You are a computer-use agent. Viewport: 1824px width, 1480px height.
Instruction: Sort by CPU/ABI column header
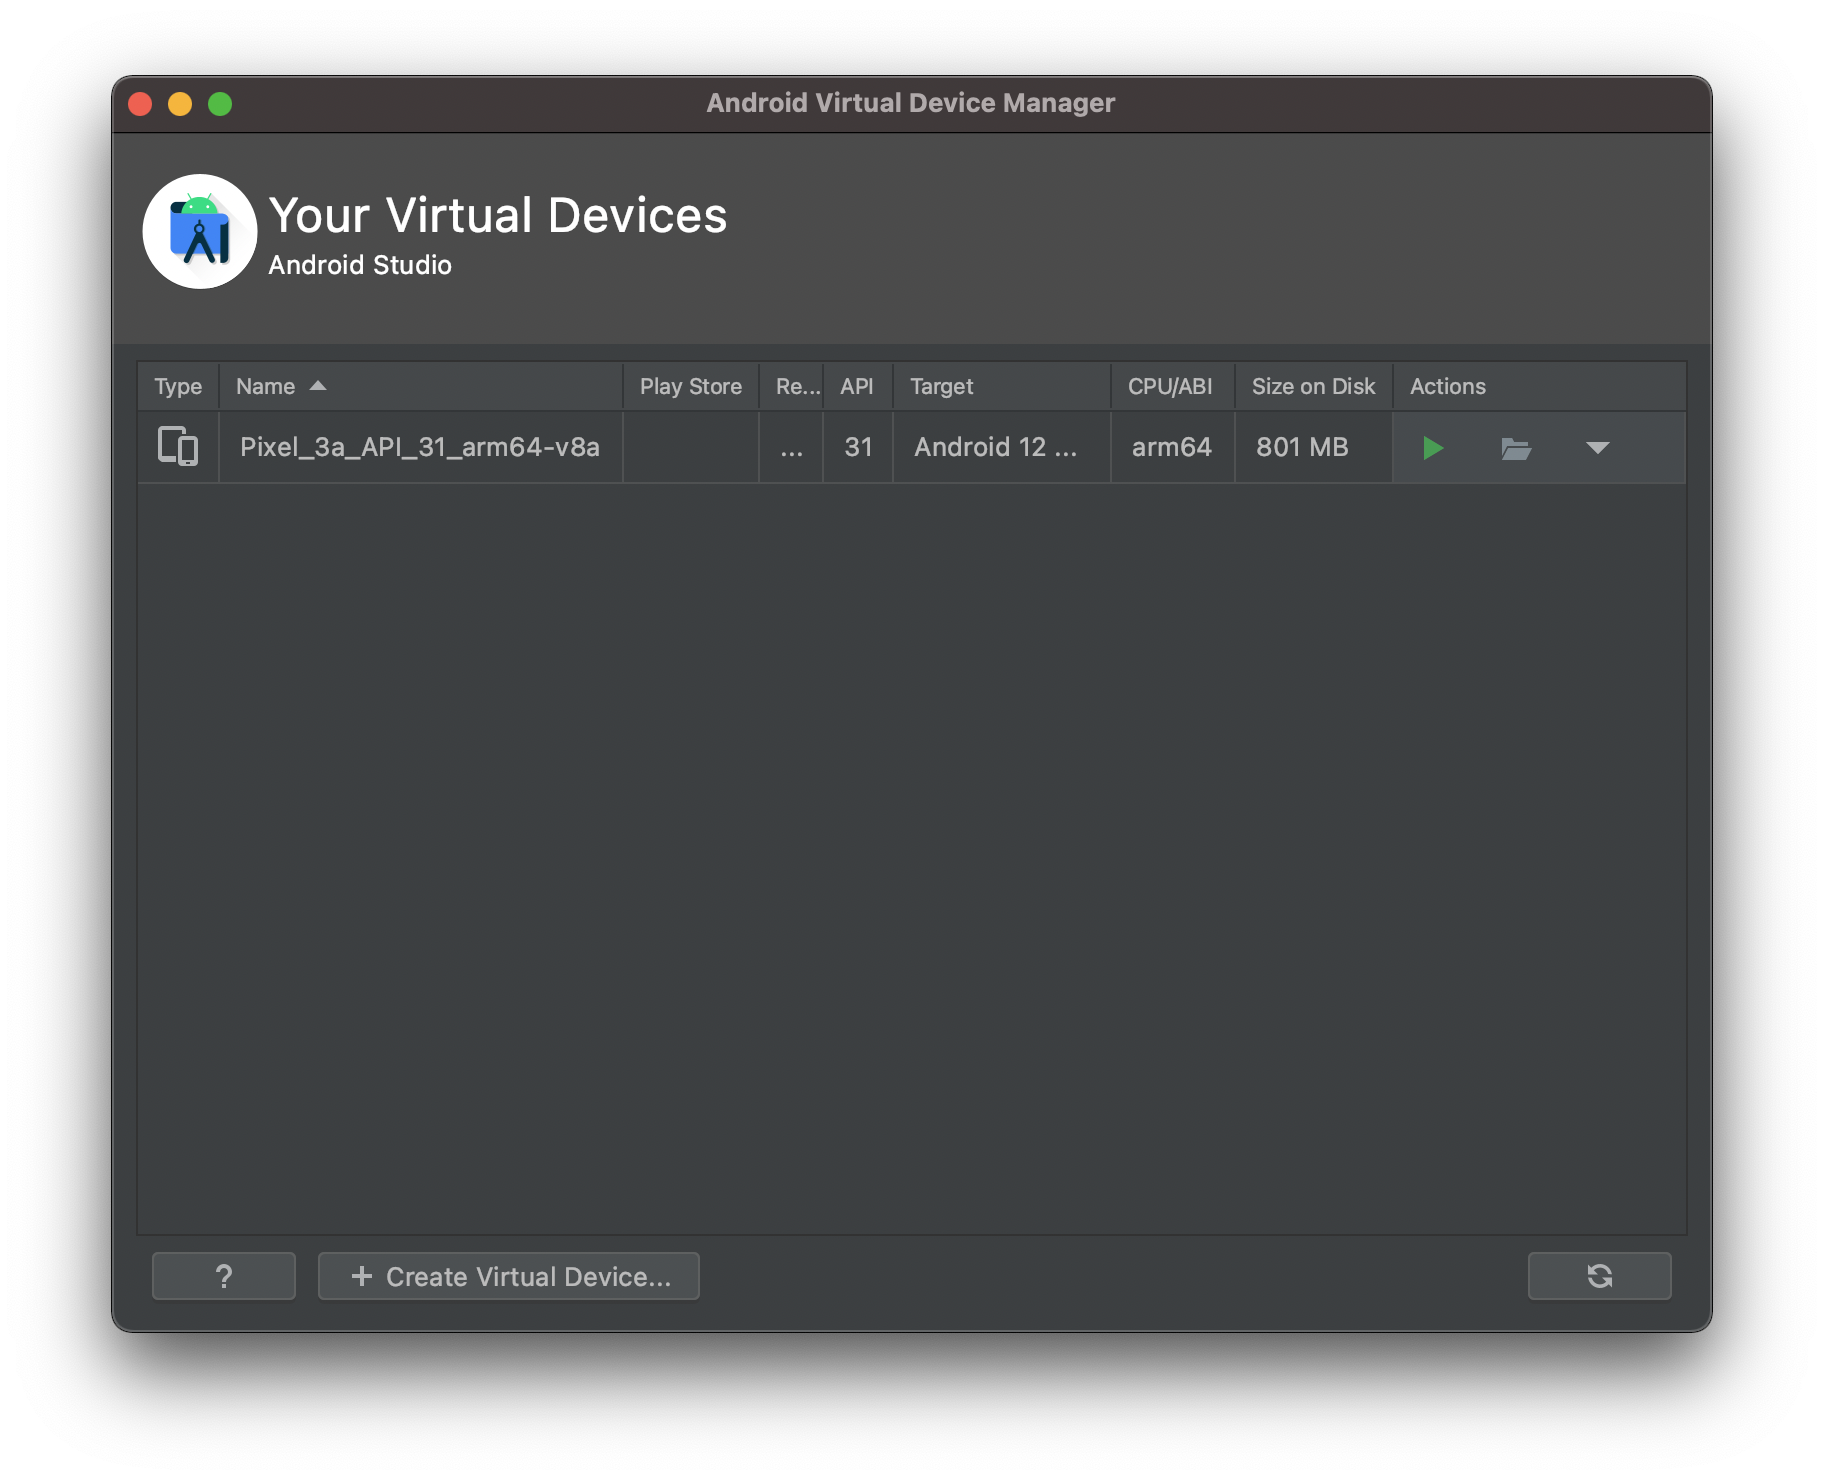(1172, 387)
